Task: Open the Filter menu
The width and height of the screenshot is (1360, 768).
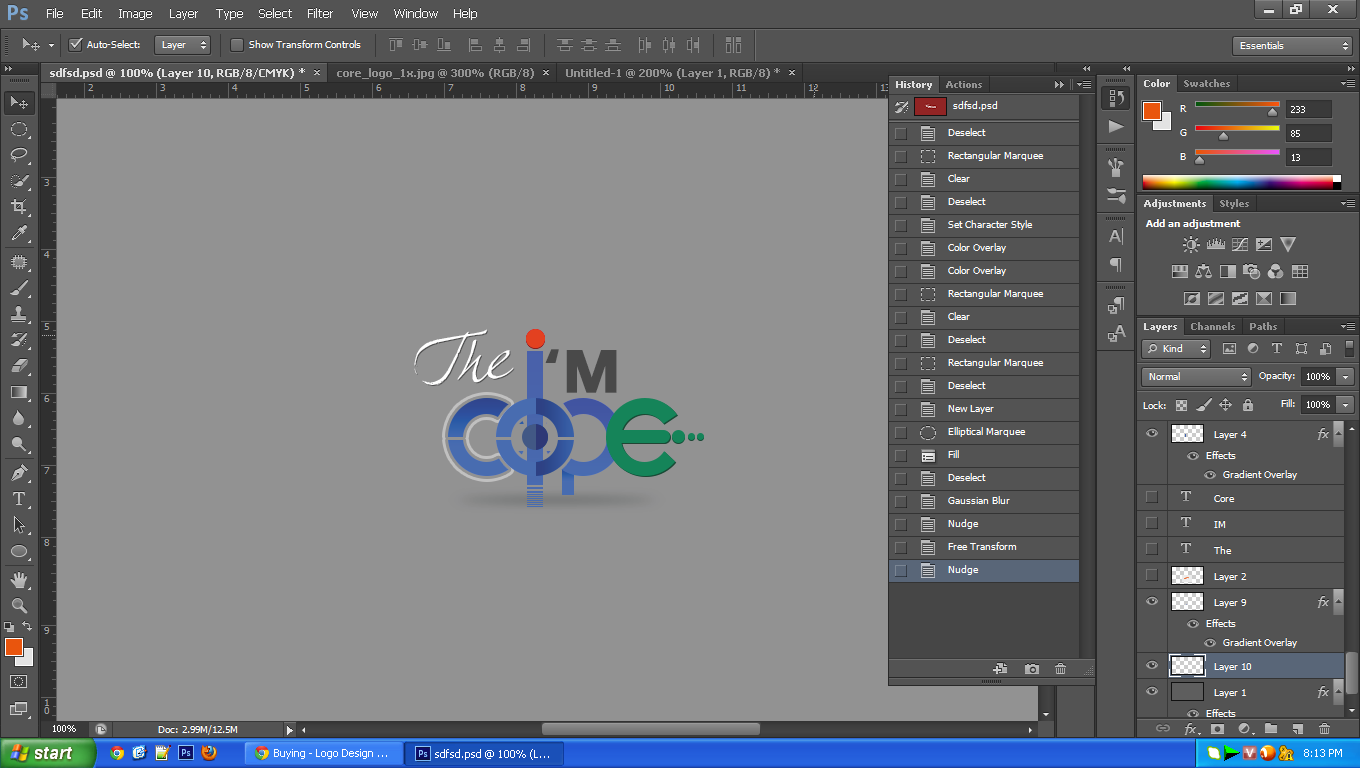Action: pos(320,14)
